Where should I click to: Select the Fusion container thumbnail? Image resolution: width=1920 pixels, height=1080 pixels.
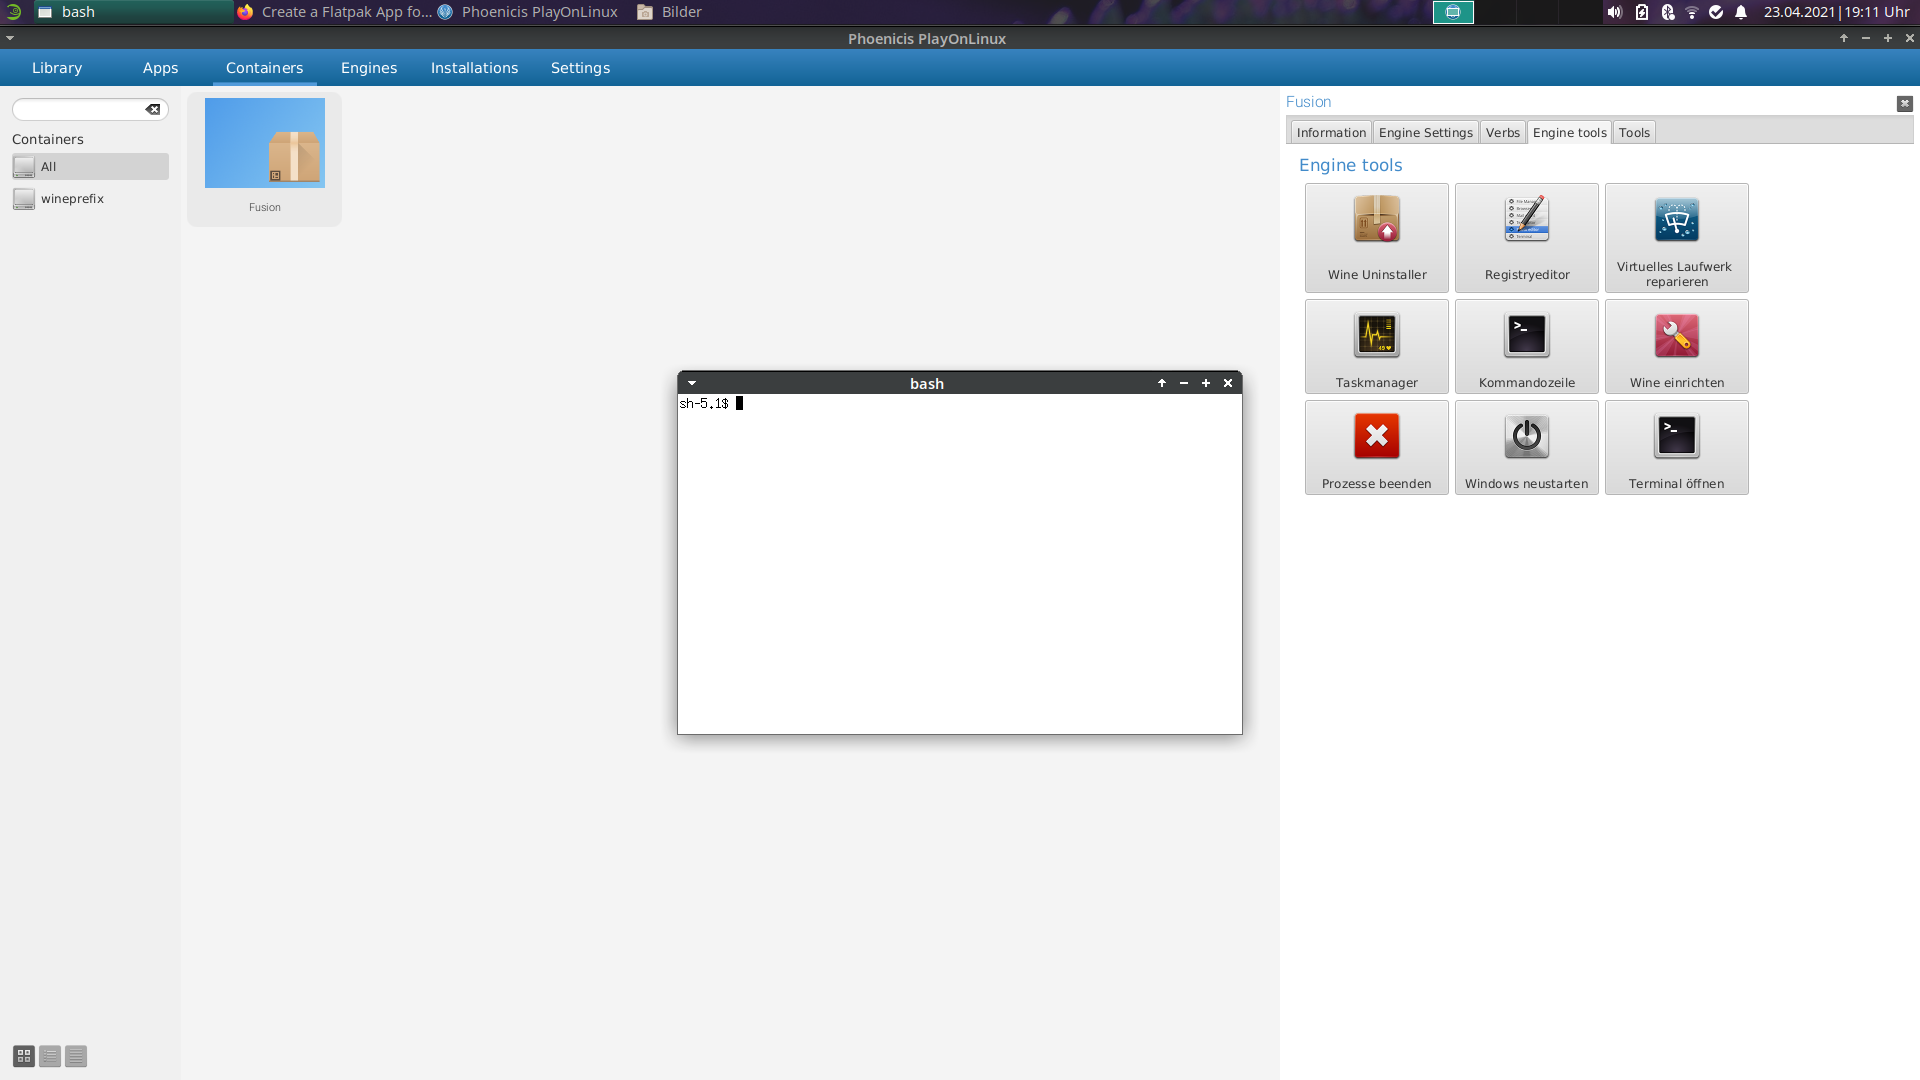pyautogui.click(x=264, y=144)
